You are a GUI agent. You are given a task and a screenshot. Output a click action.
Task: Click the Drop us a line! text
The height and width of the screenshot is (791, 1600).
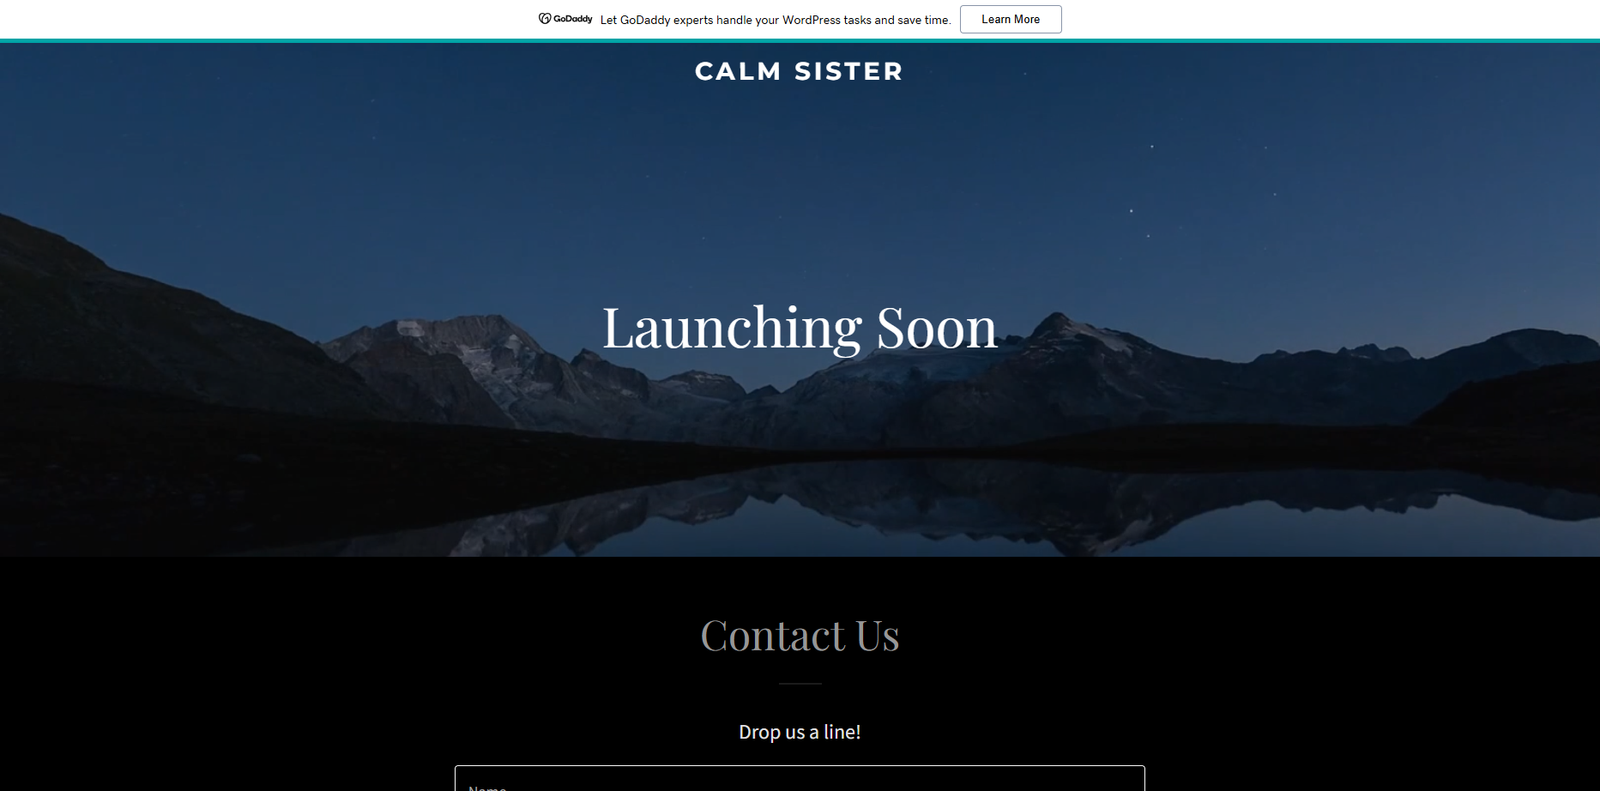point(800,732)
